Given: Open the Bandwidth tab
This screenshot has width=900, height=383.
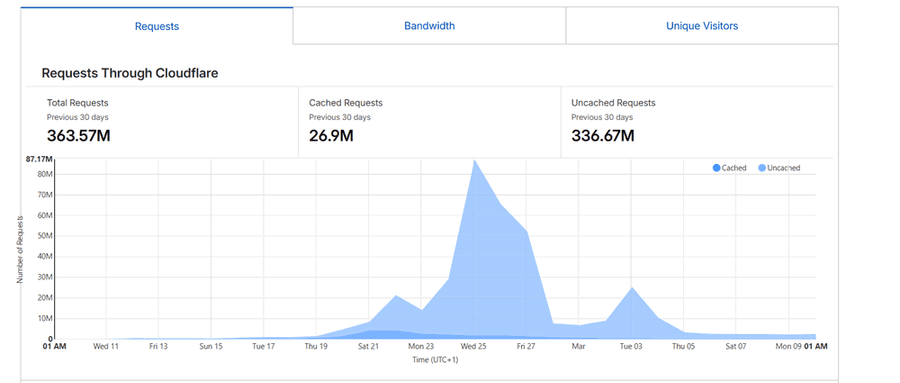Looking at the screenshot, I should coord(429,26).
